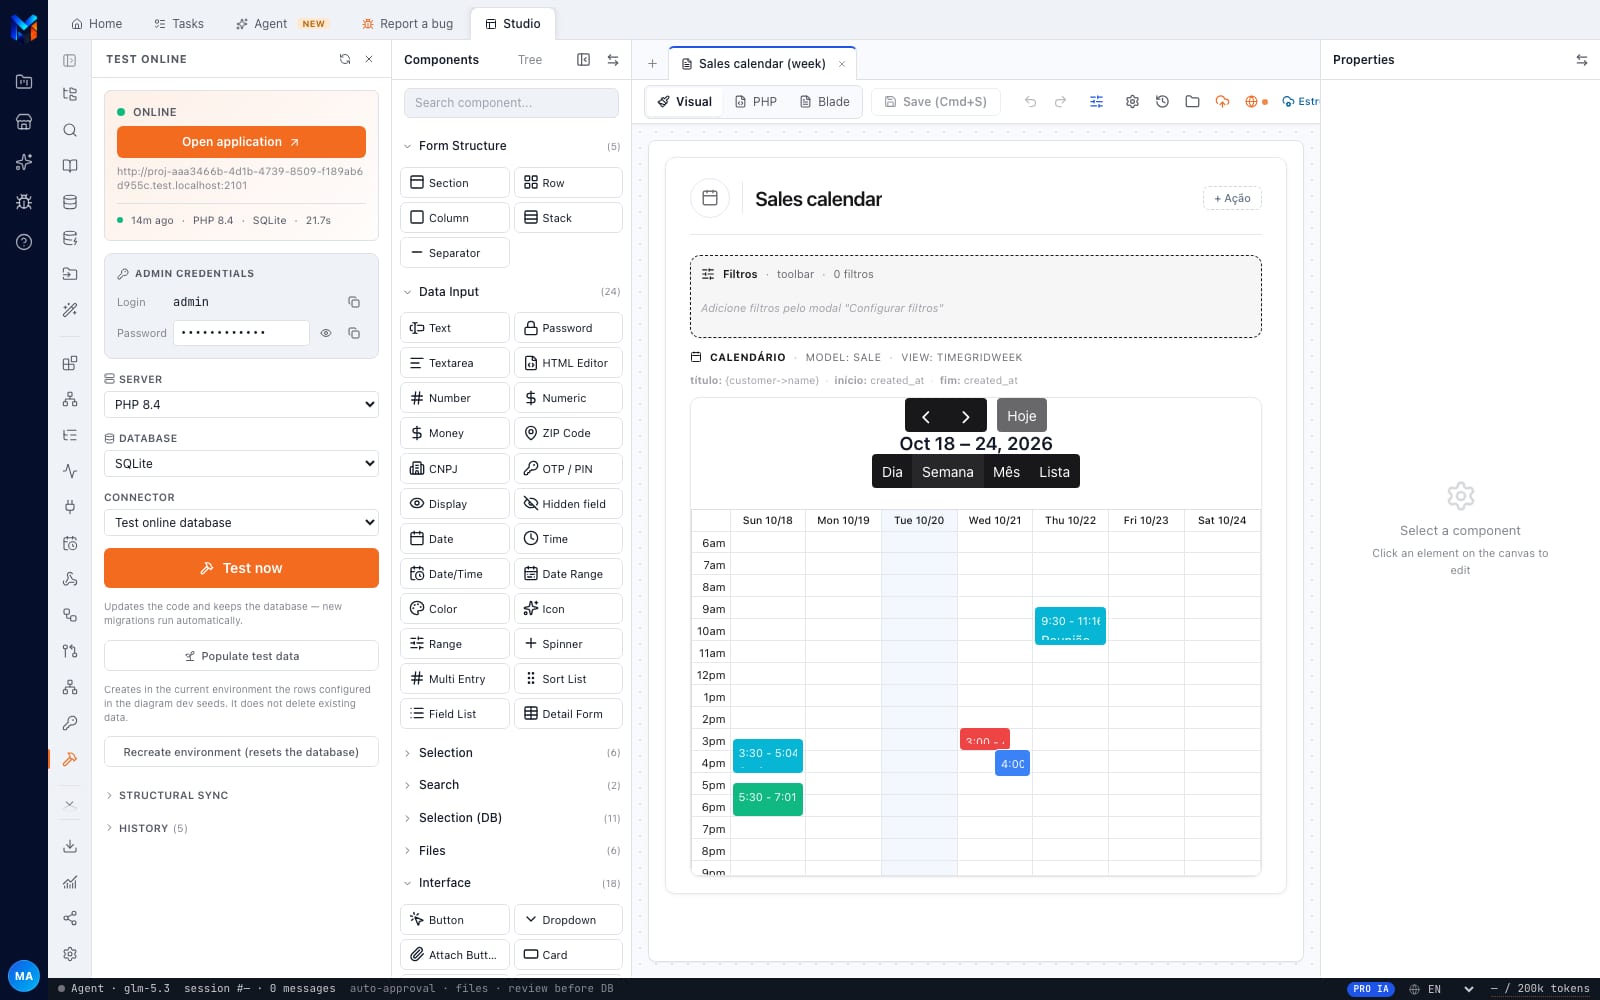Image resolution: width=1600 pixels, height=1000 pixels.
Task: Click the refresh icon in Test Online header
Action: tap(345, 59)
